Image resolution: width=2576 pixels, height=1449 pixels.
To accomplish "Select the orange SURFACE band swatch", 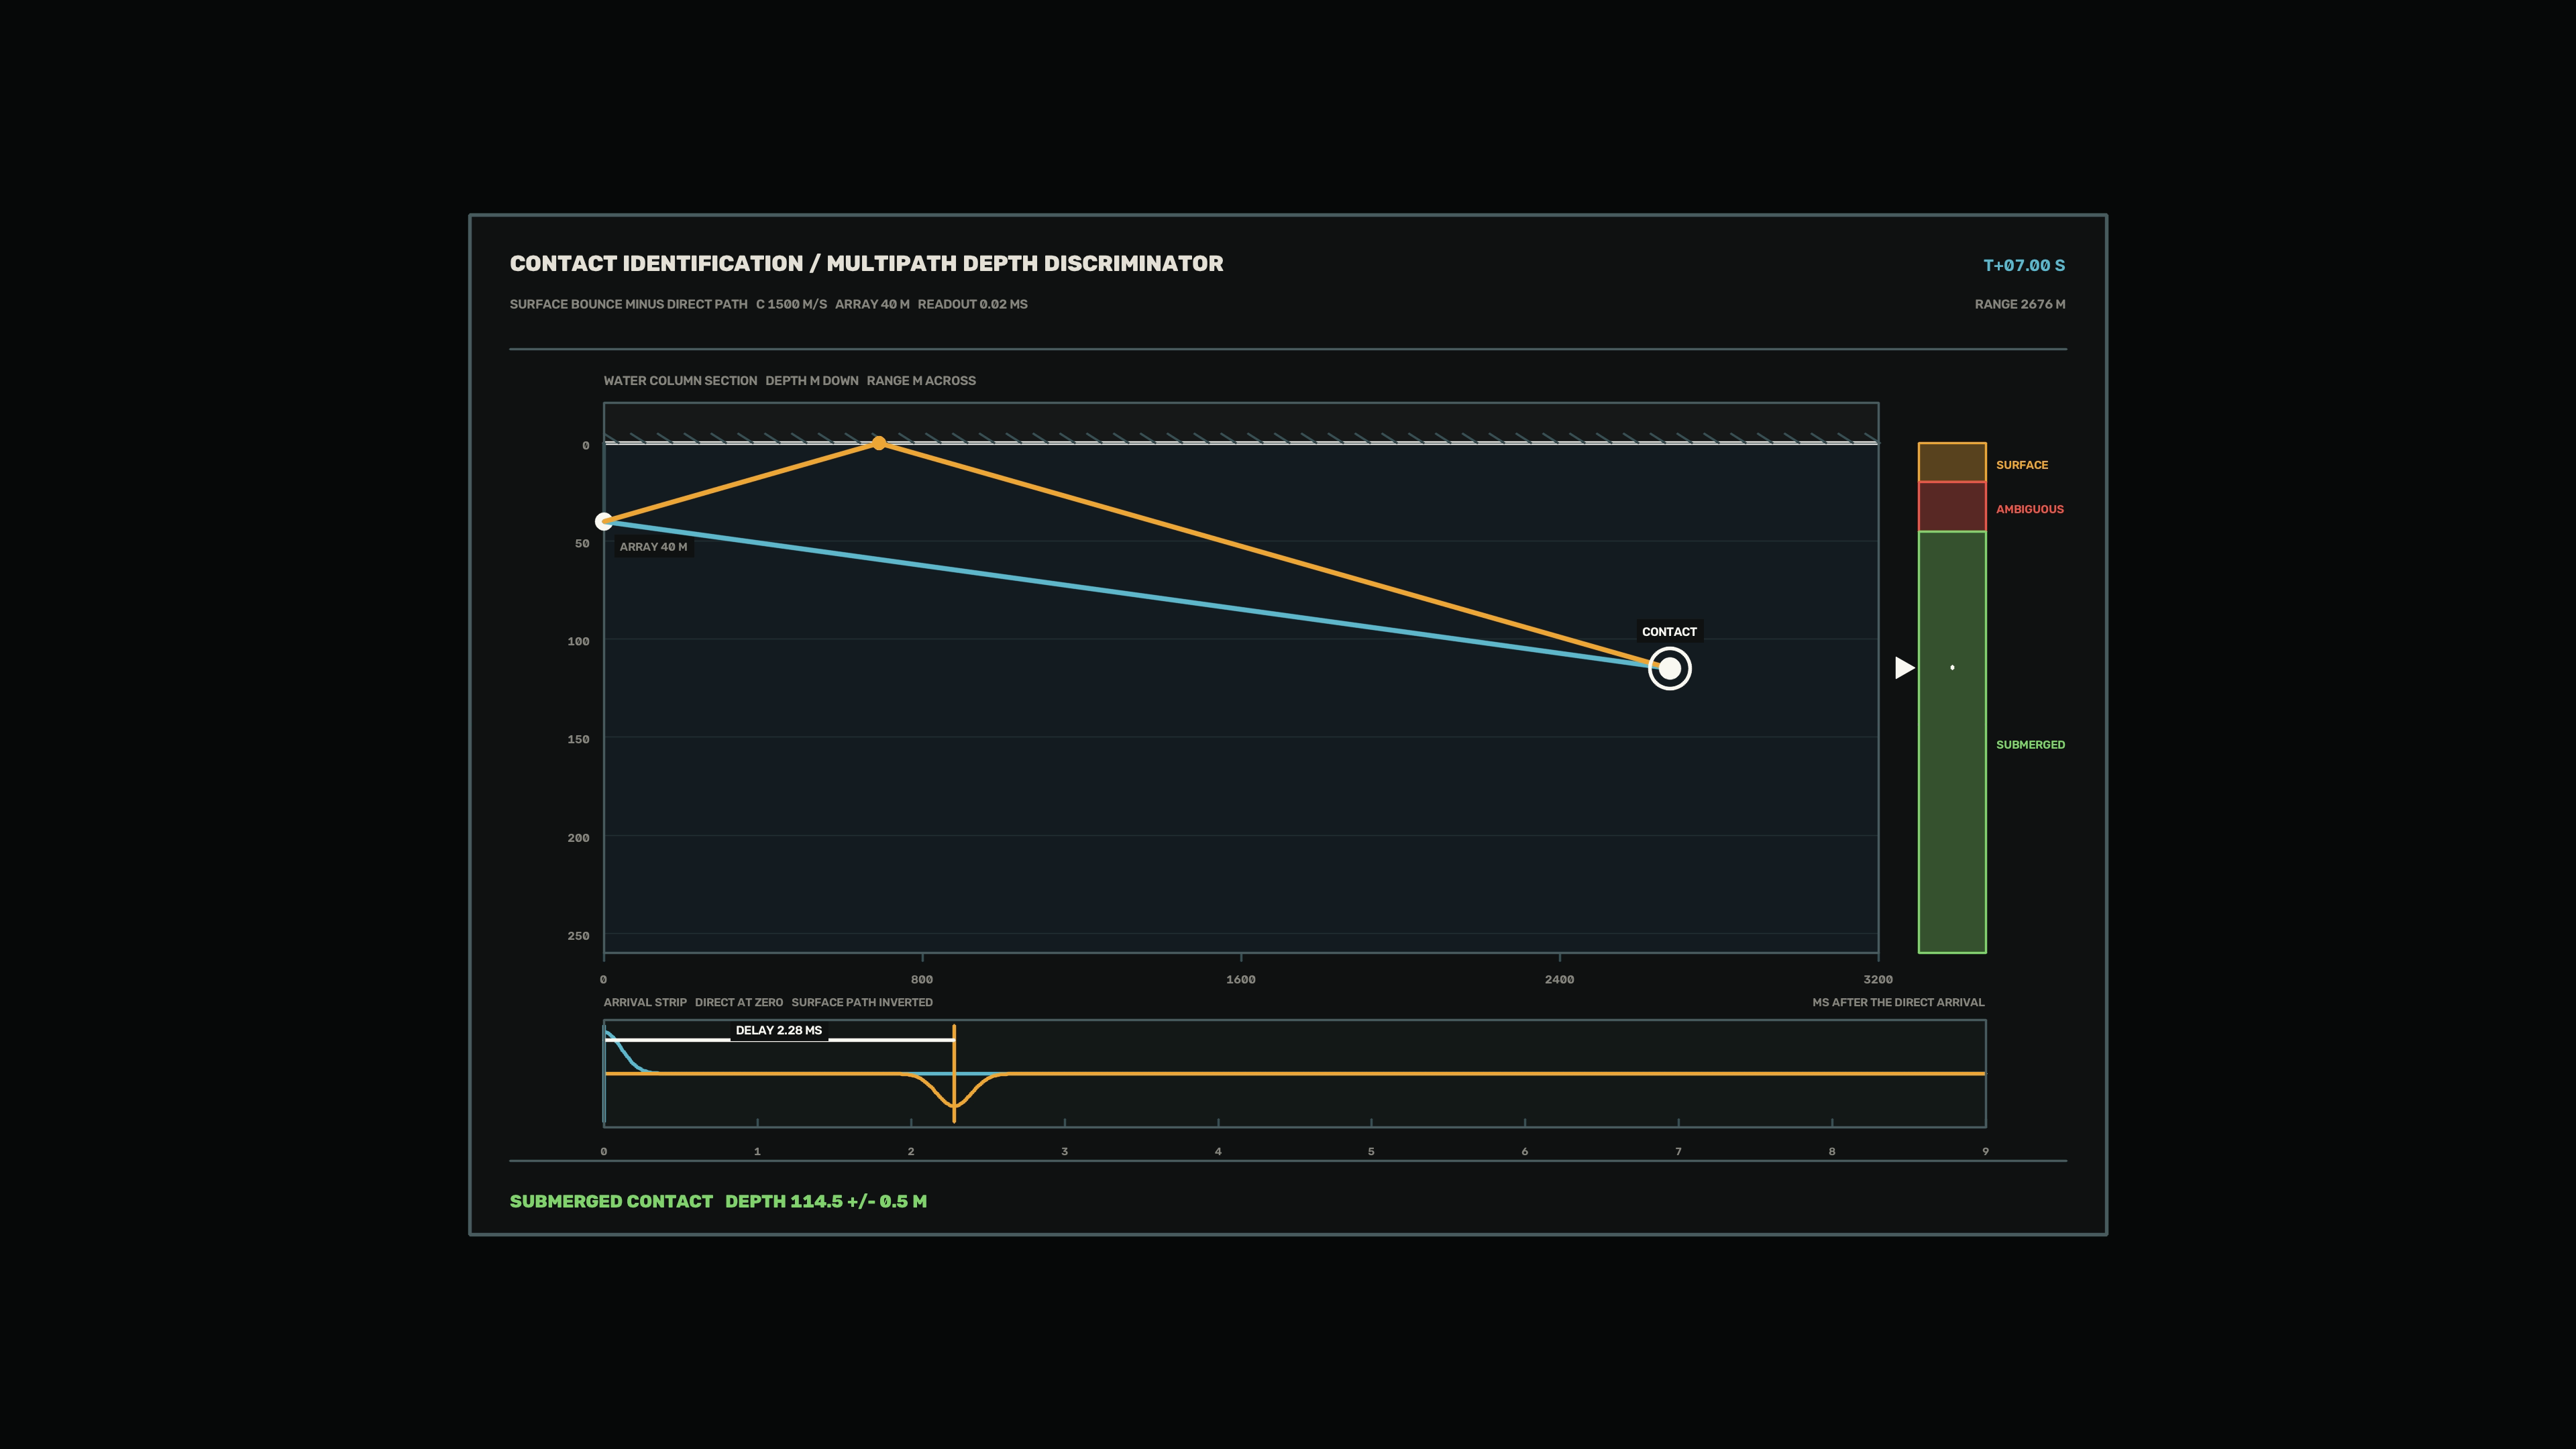I will [1951, 462].
